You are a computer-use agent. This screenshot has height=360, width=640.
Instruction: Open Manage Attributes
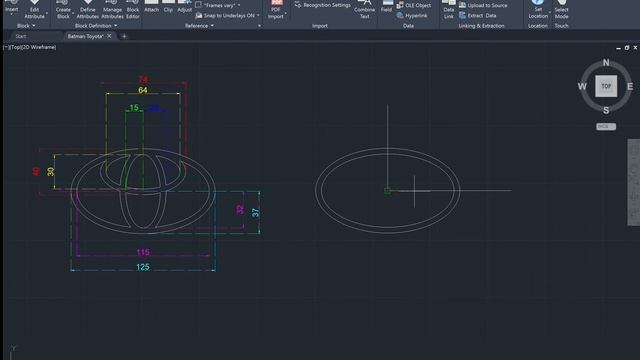pos(112,10)
